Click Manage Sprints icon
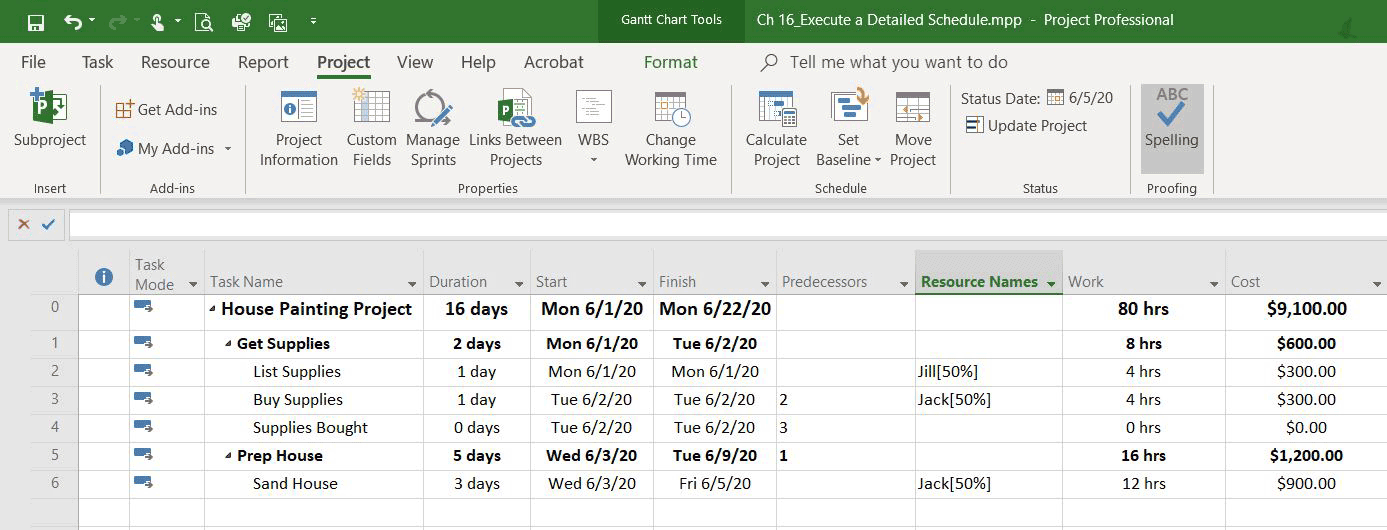Screen dimensions: 1387x530 433,108
